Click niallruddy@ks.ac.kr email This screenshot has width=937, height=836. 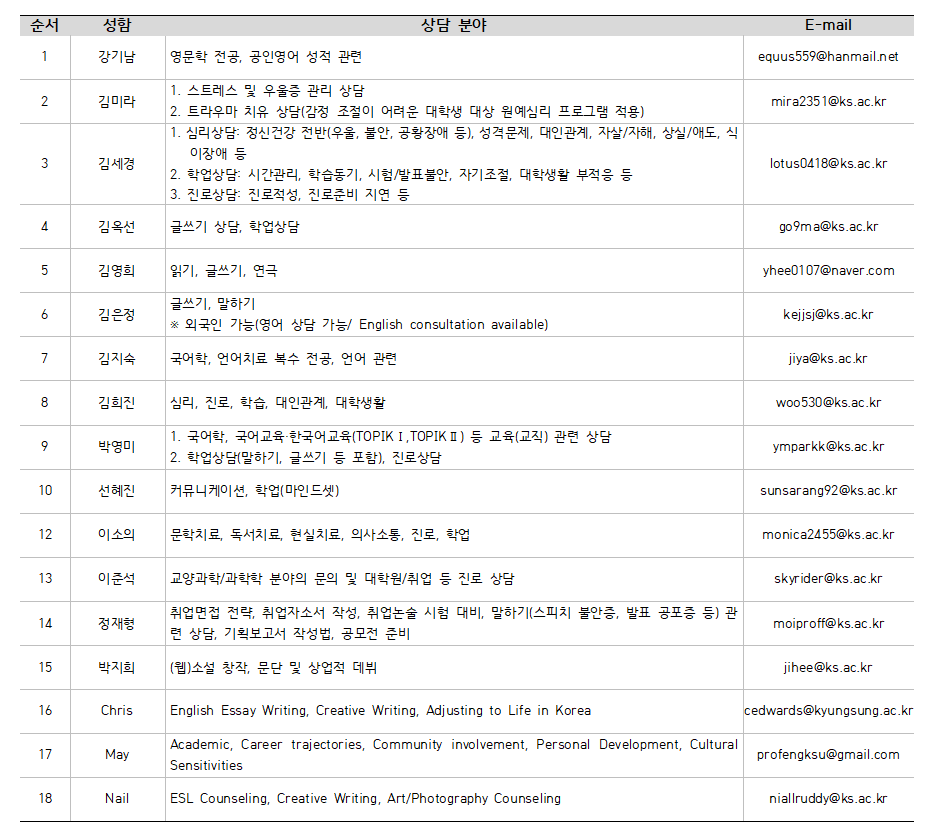(828, 799)
